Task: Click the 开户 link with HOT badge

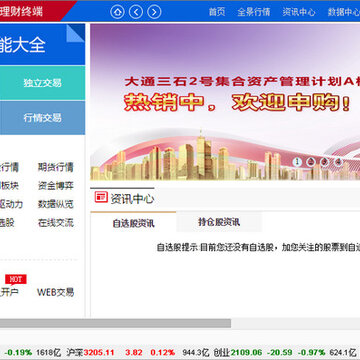Action: pyautogui.click(x=9, y=292)
